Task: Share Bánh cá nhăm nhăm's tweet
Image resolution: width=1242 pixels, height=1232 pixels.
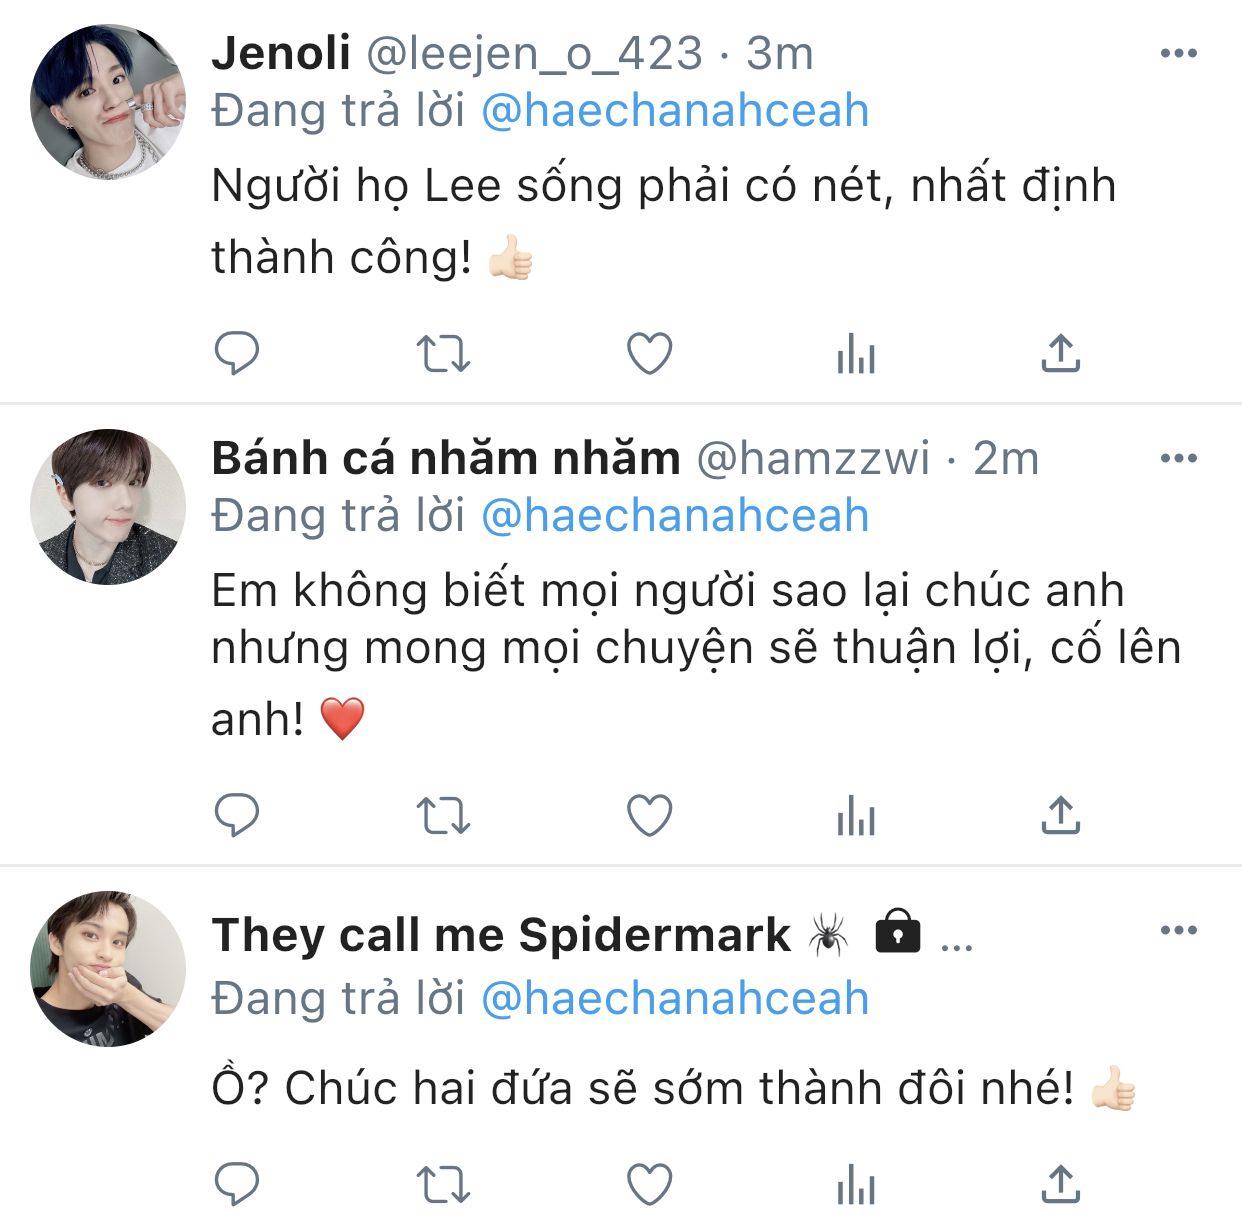Action: 1061,815
